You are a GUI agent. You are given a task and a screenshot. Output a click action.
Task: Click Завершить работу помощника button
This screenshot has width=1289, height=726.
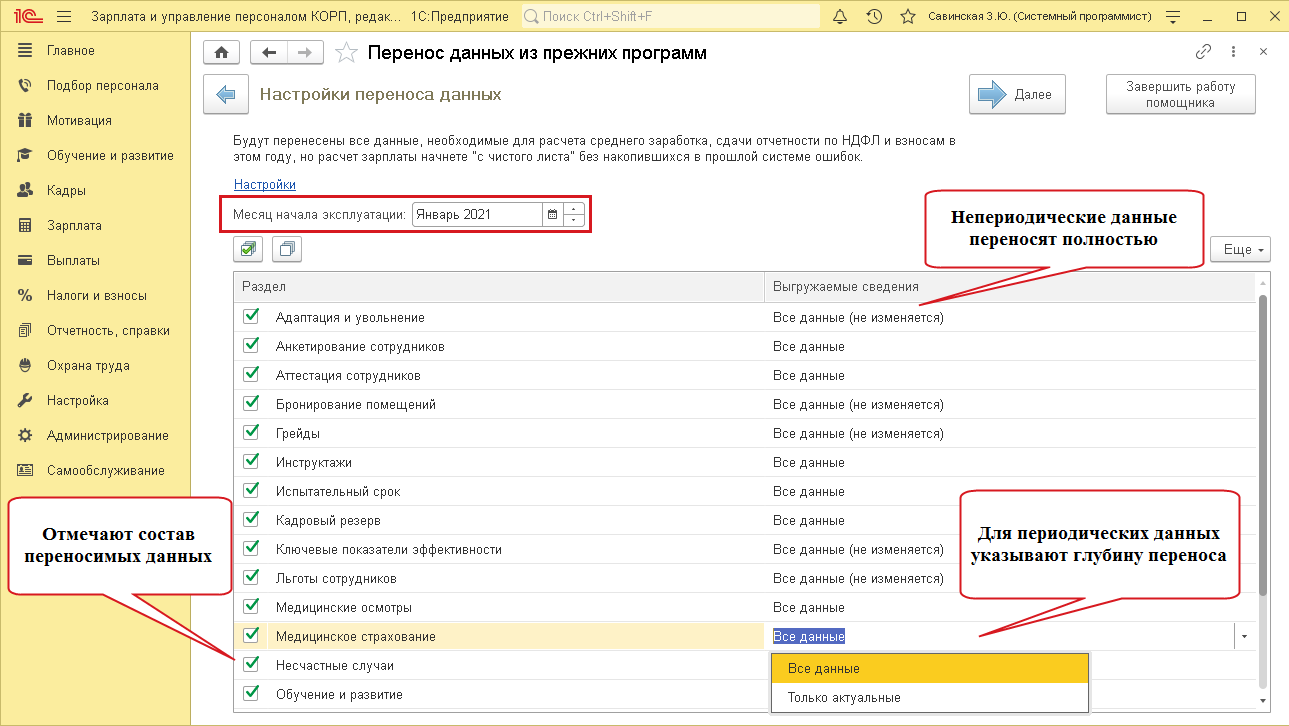click(x=1180, y=94)
